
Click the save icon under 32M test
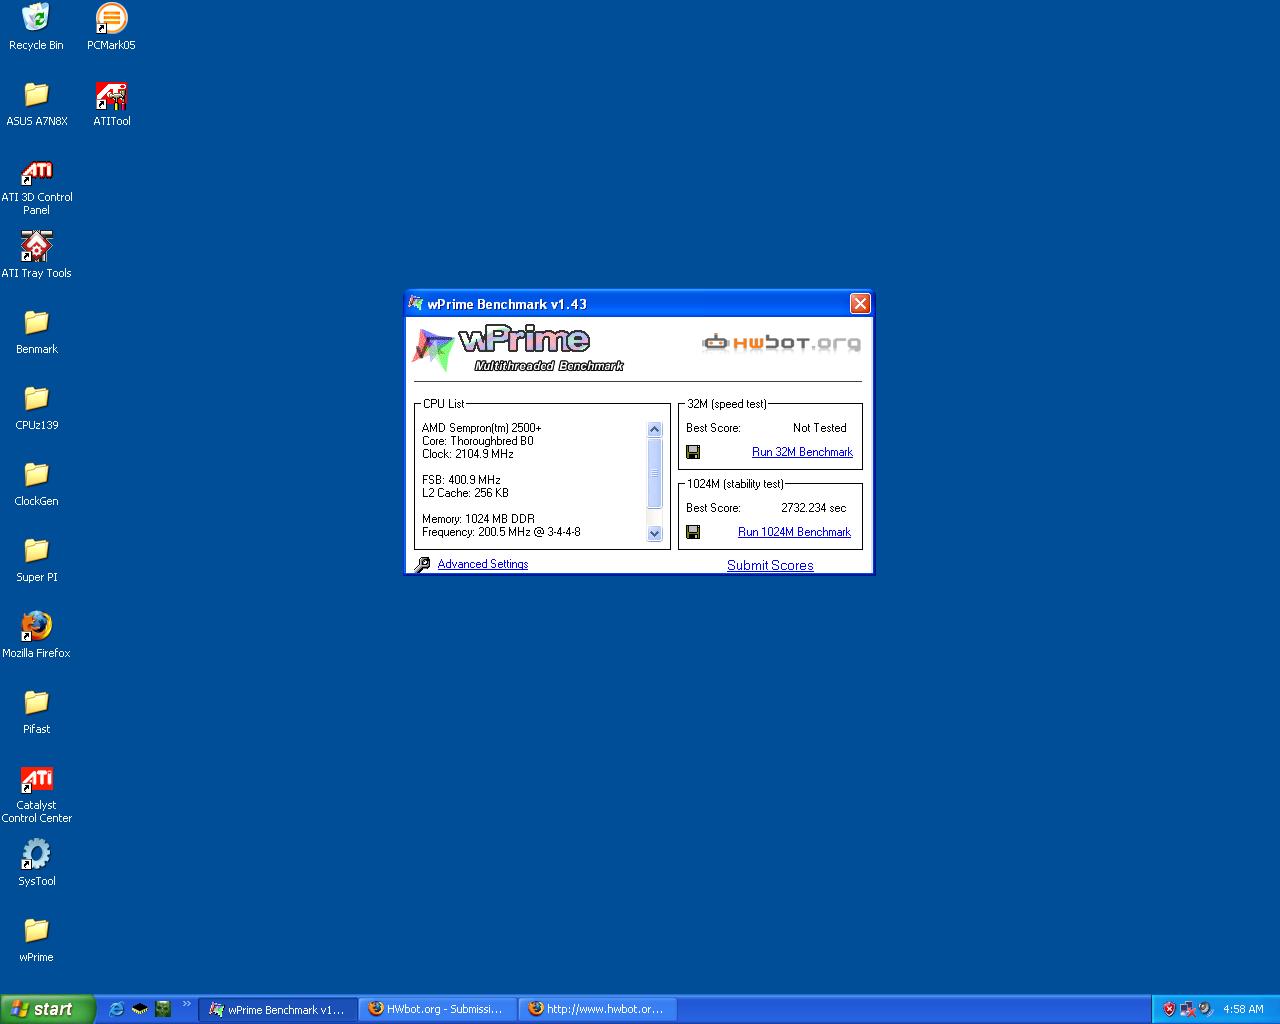tap(693, 452)
